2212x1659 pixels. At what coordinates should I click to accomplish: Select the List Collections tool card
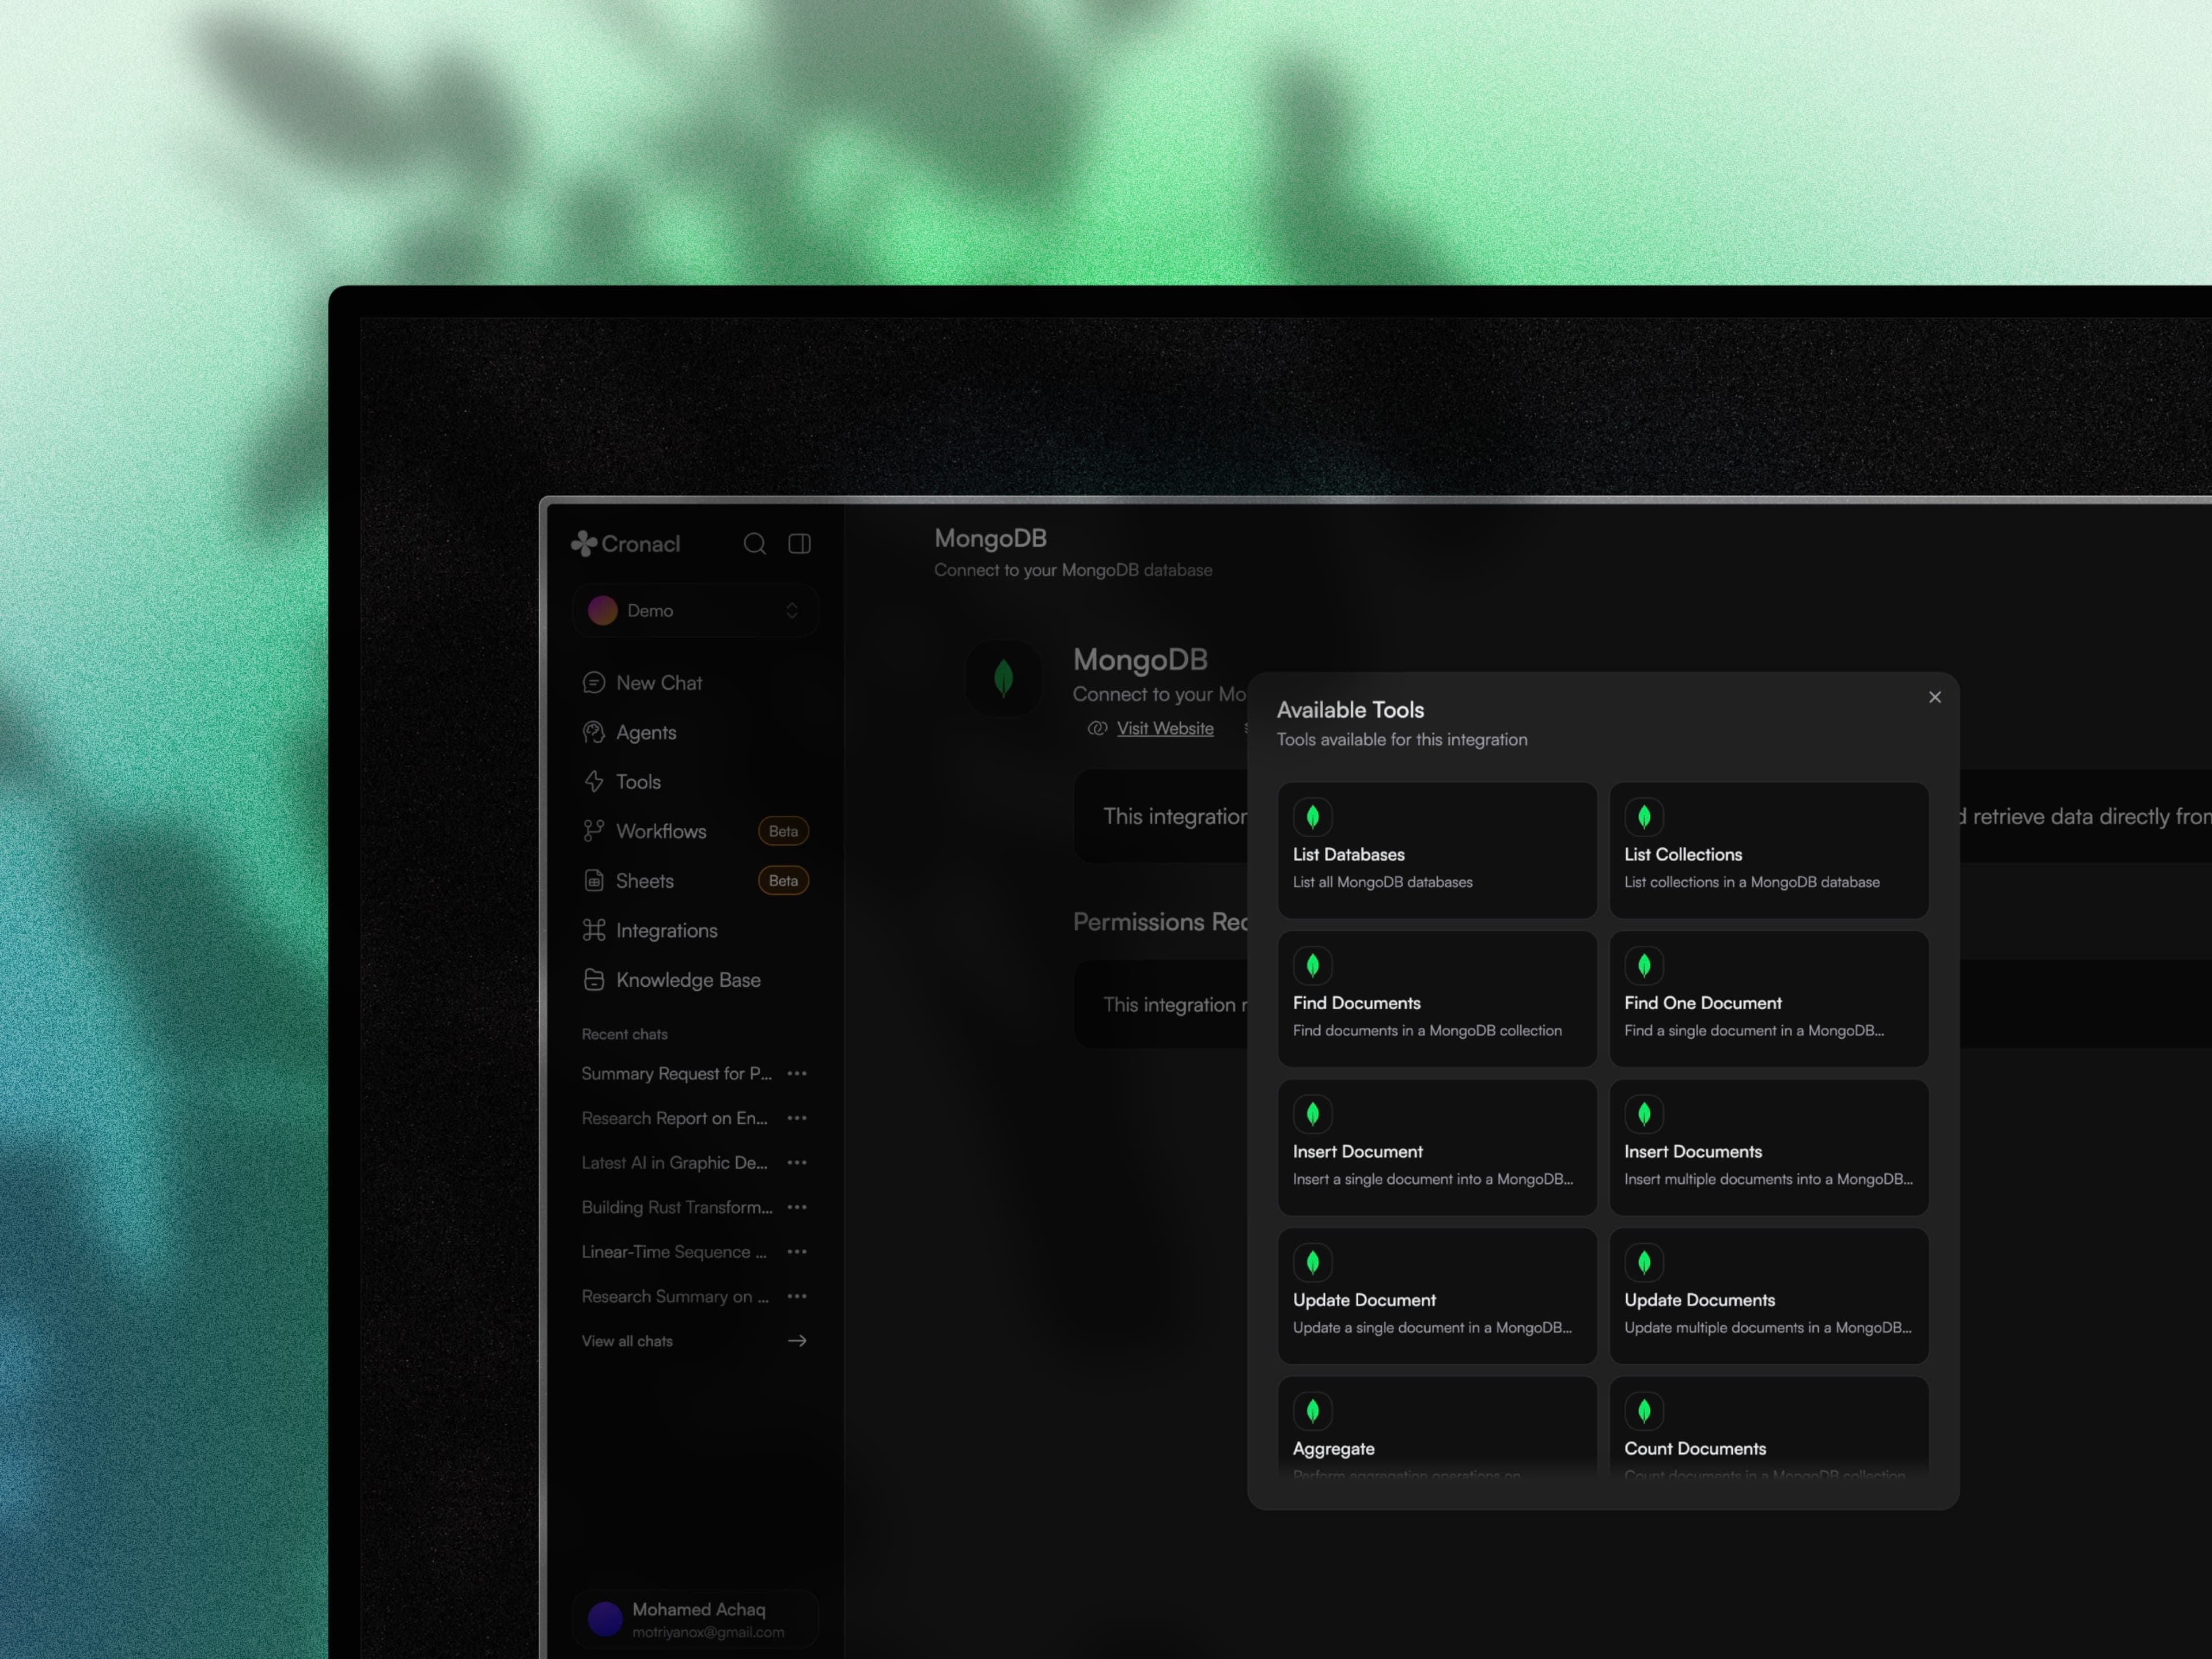pyautogui.click(x=1769, y=851)
